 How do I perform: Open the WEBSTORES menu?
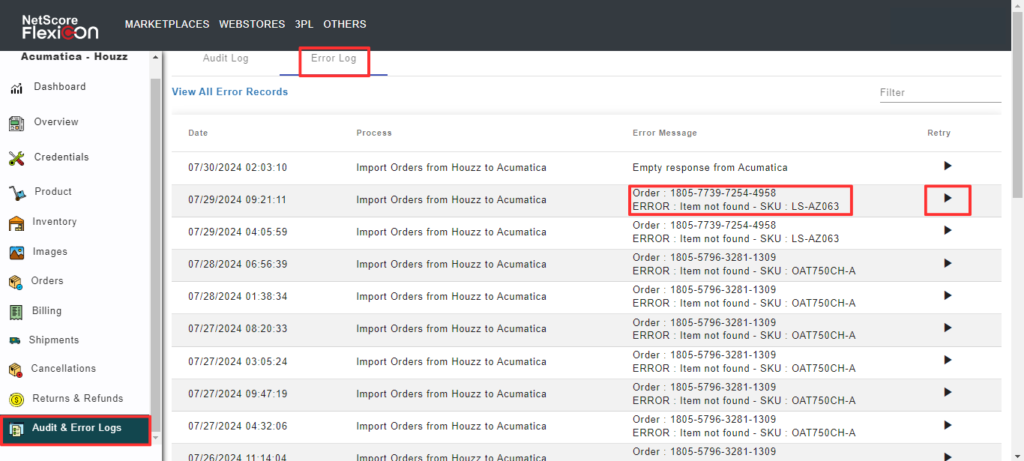tap(247, 24)
